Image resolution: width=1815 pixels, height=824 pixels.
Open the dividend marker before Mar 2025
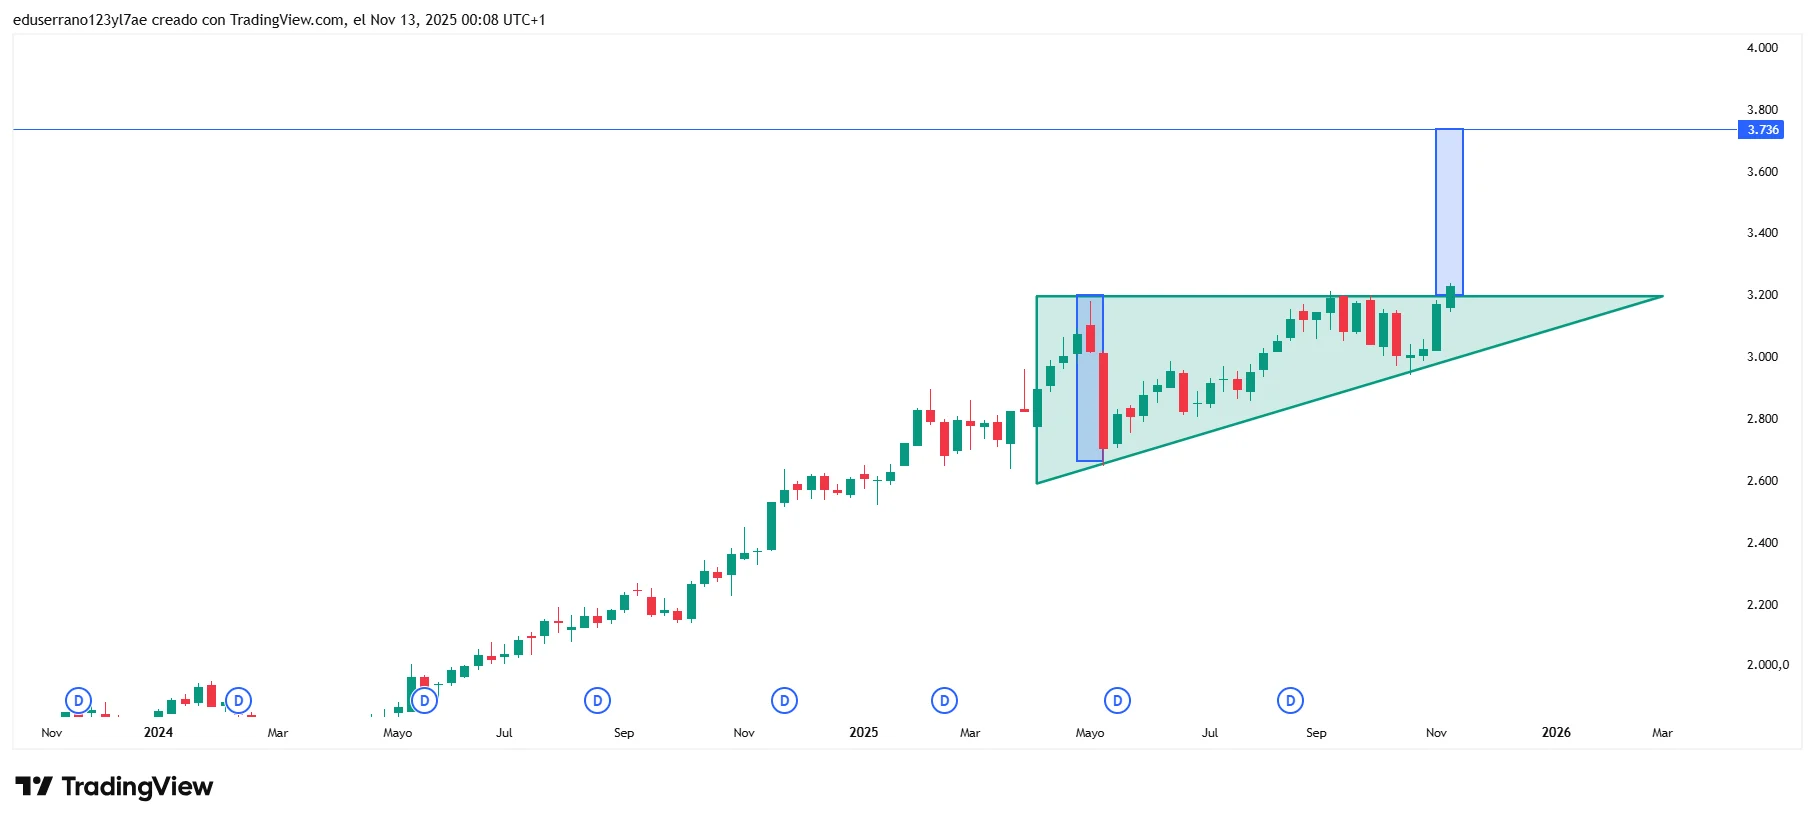944,700
